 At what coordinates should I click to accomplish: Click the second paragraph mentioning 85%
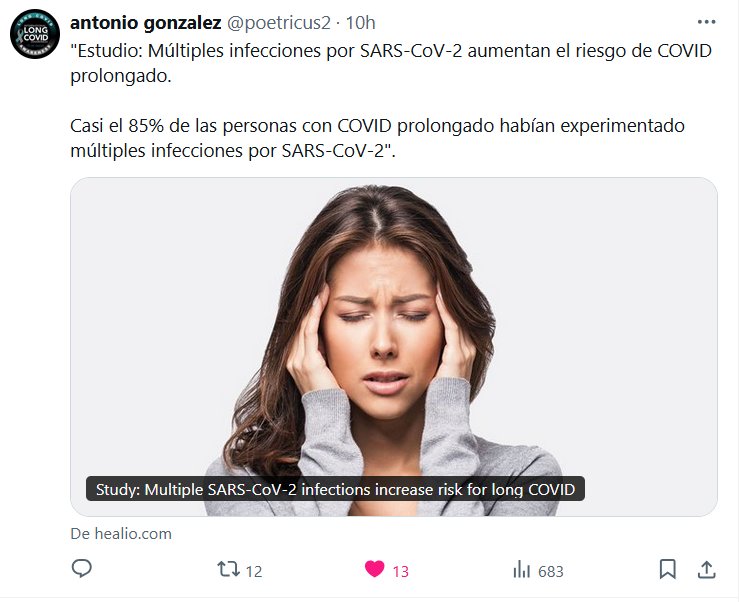(378, 138)
